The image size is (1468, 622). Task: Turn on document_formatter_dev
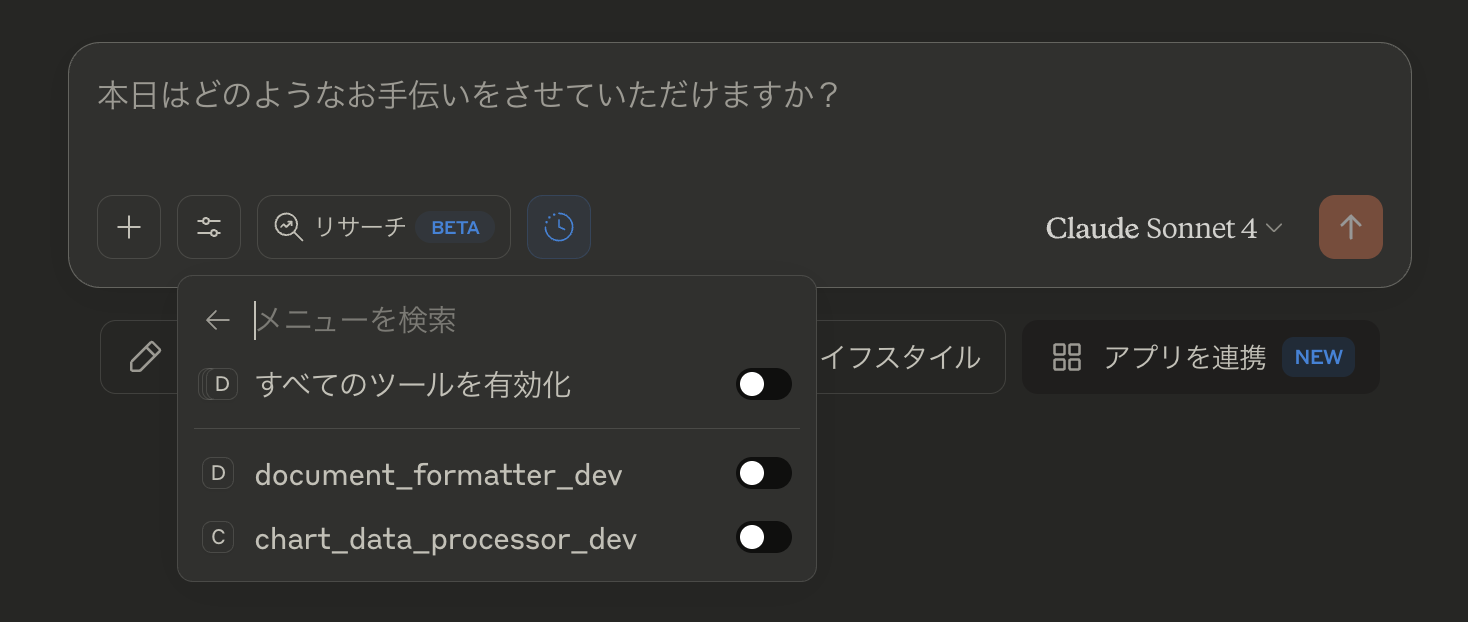(764, 473)
